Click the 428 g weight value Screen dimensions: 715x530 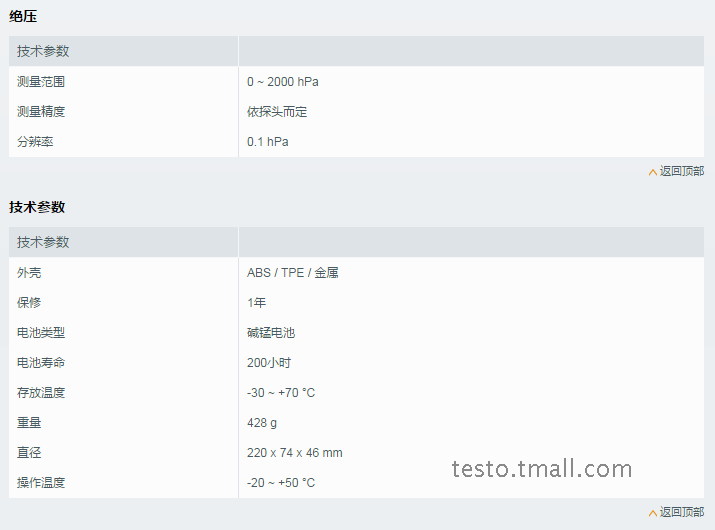pyautogui.click(x=262, y=423)
